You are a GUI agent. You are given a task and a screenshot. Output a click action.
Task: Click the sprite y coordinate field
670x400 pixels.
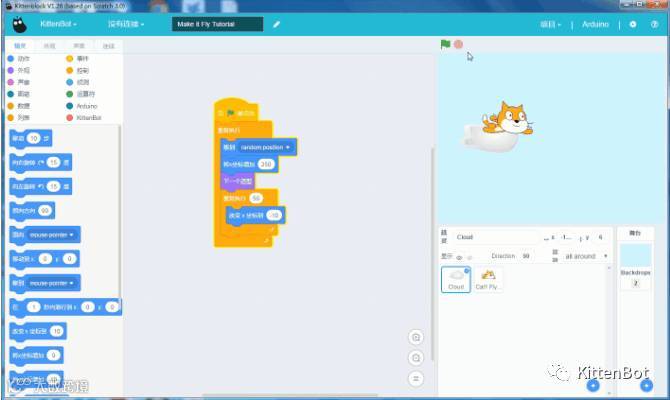(x=600, y=237)
